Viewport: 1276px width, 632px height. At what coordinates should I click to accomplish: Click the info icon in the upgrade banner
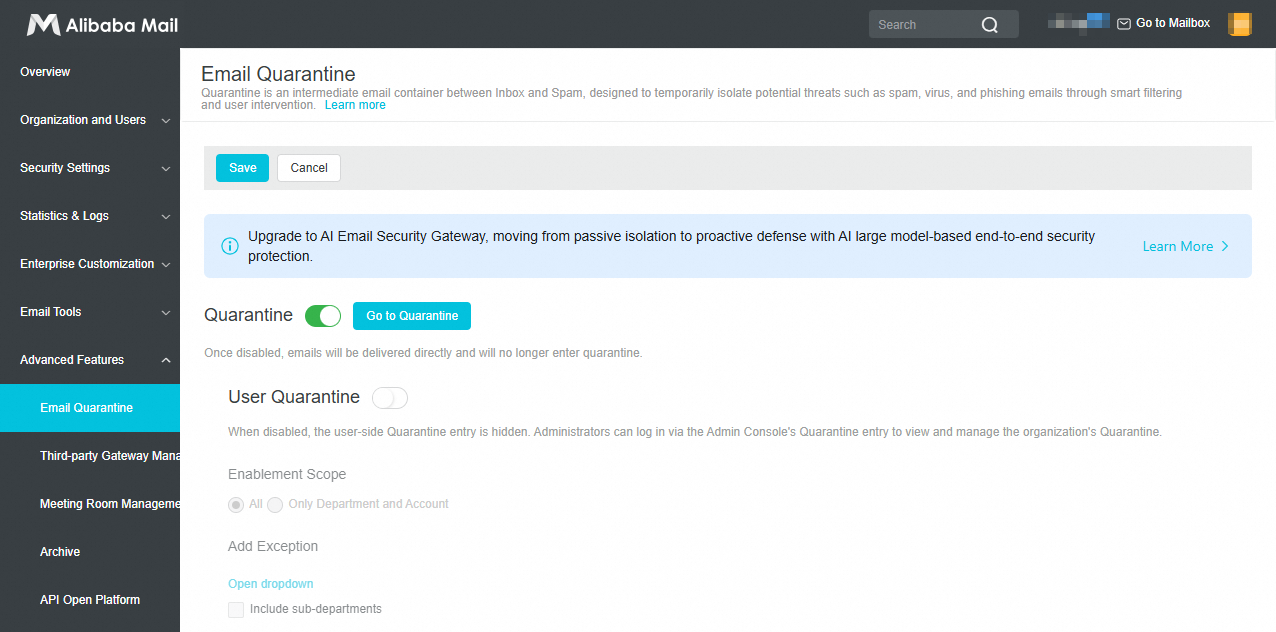230,246
